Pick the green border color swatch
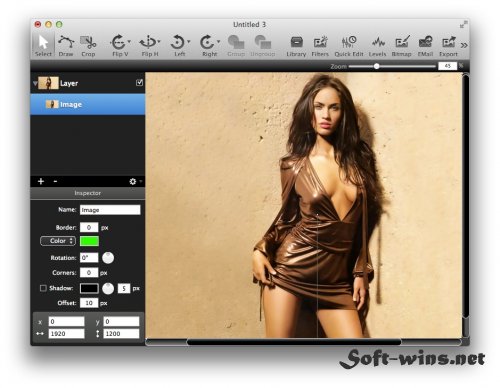The width and height of the screenshot is (500, 388). pos(89,241)
